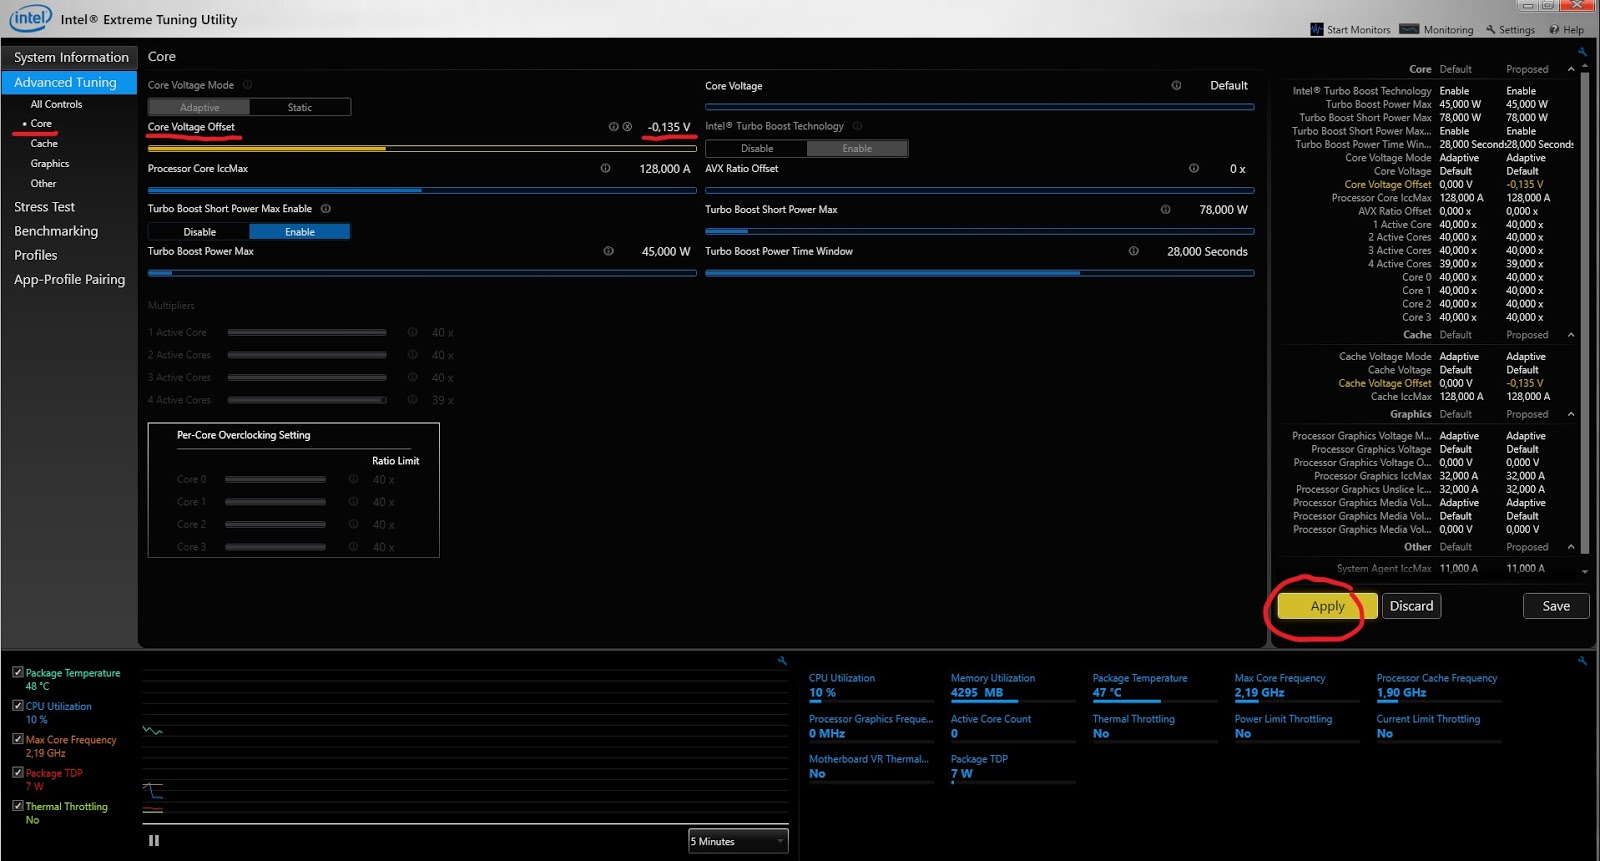Click the Core Voltage Offset slider

coord(422,148)
